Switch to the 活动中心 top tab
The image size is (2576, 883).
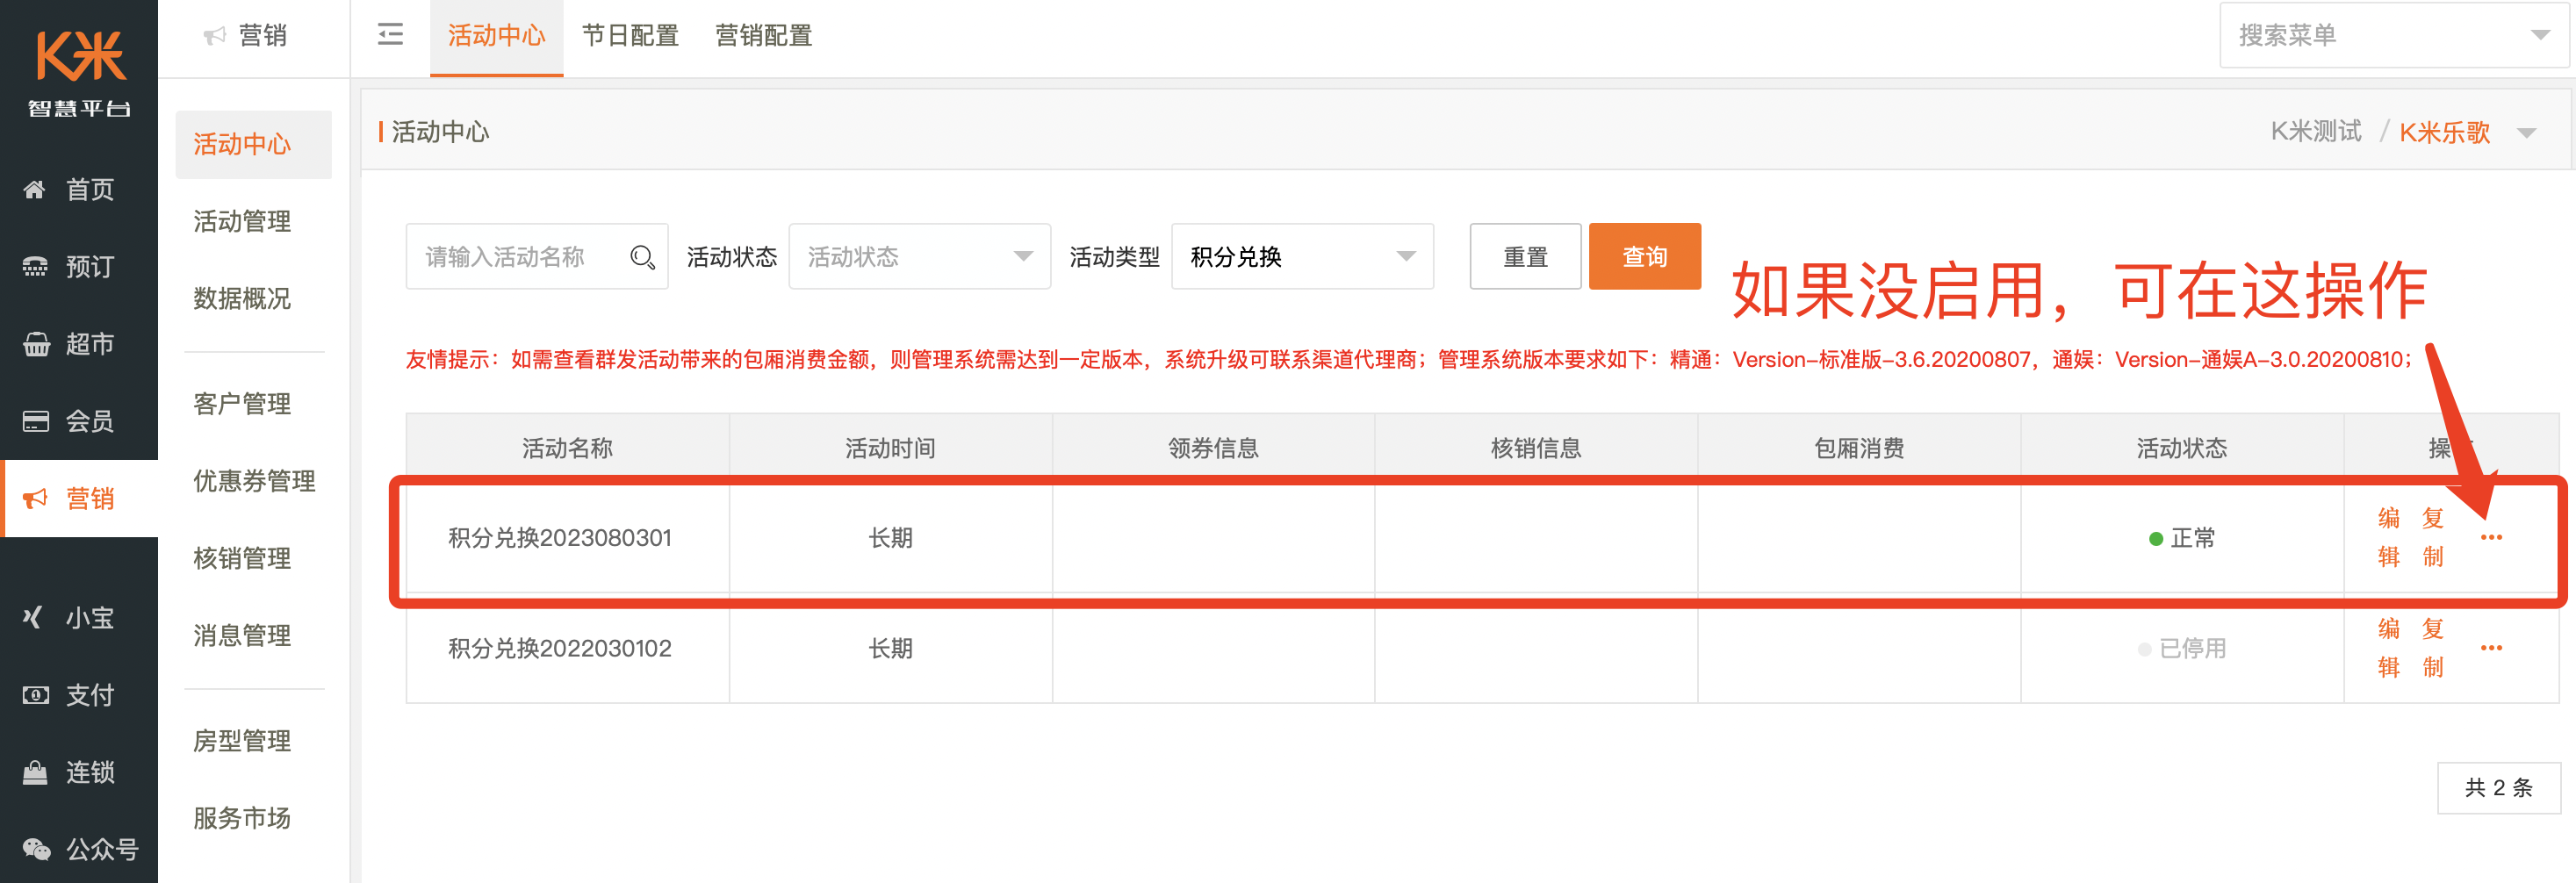pos(496,36)
